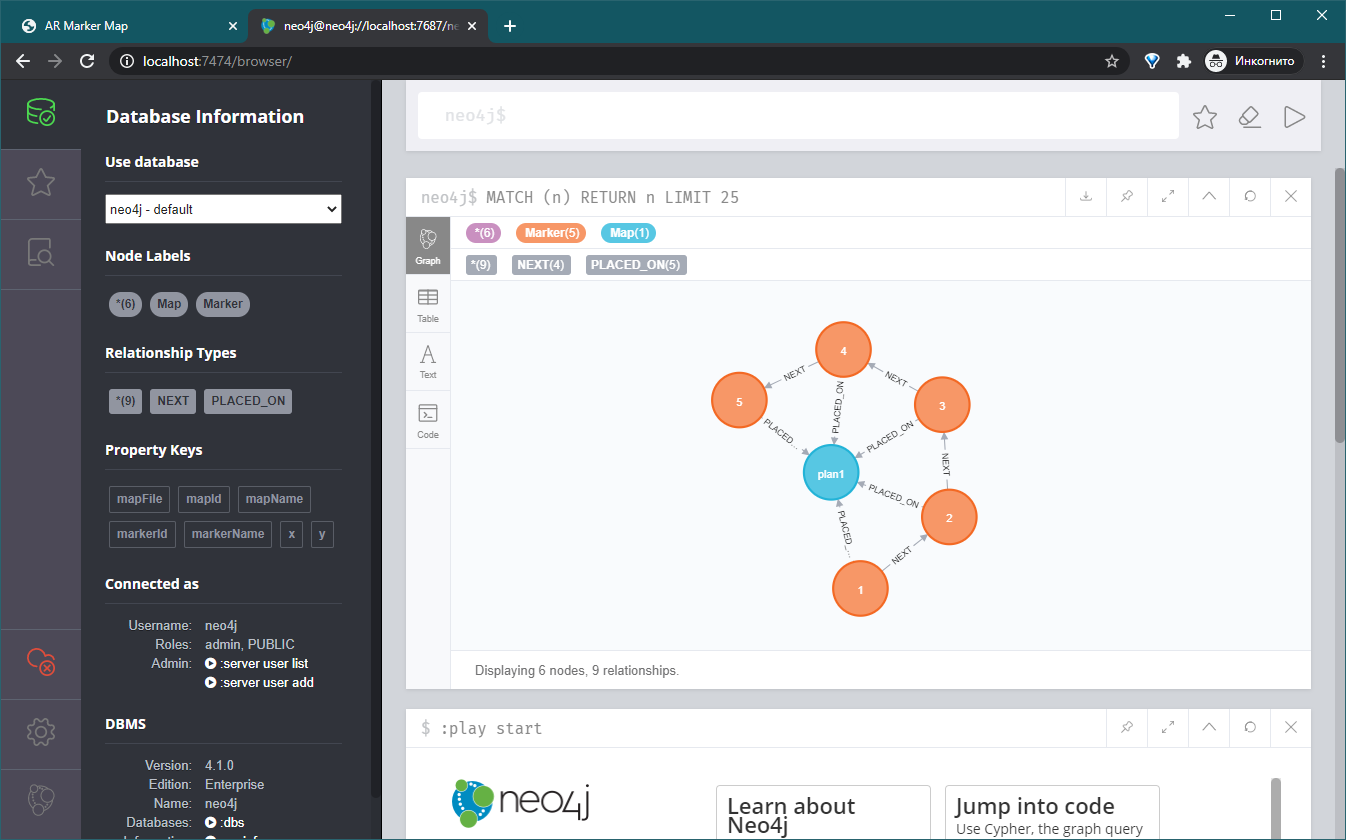Select marker node 1 in graph
1346x840 pixels.
click(x=860, y=589)
